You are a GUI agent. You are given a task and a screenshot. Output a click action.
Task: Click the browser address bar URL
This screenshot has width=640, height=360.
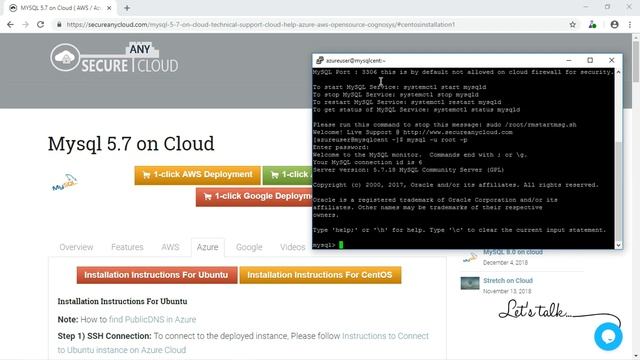tap(260, 24)
